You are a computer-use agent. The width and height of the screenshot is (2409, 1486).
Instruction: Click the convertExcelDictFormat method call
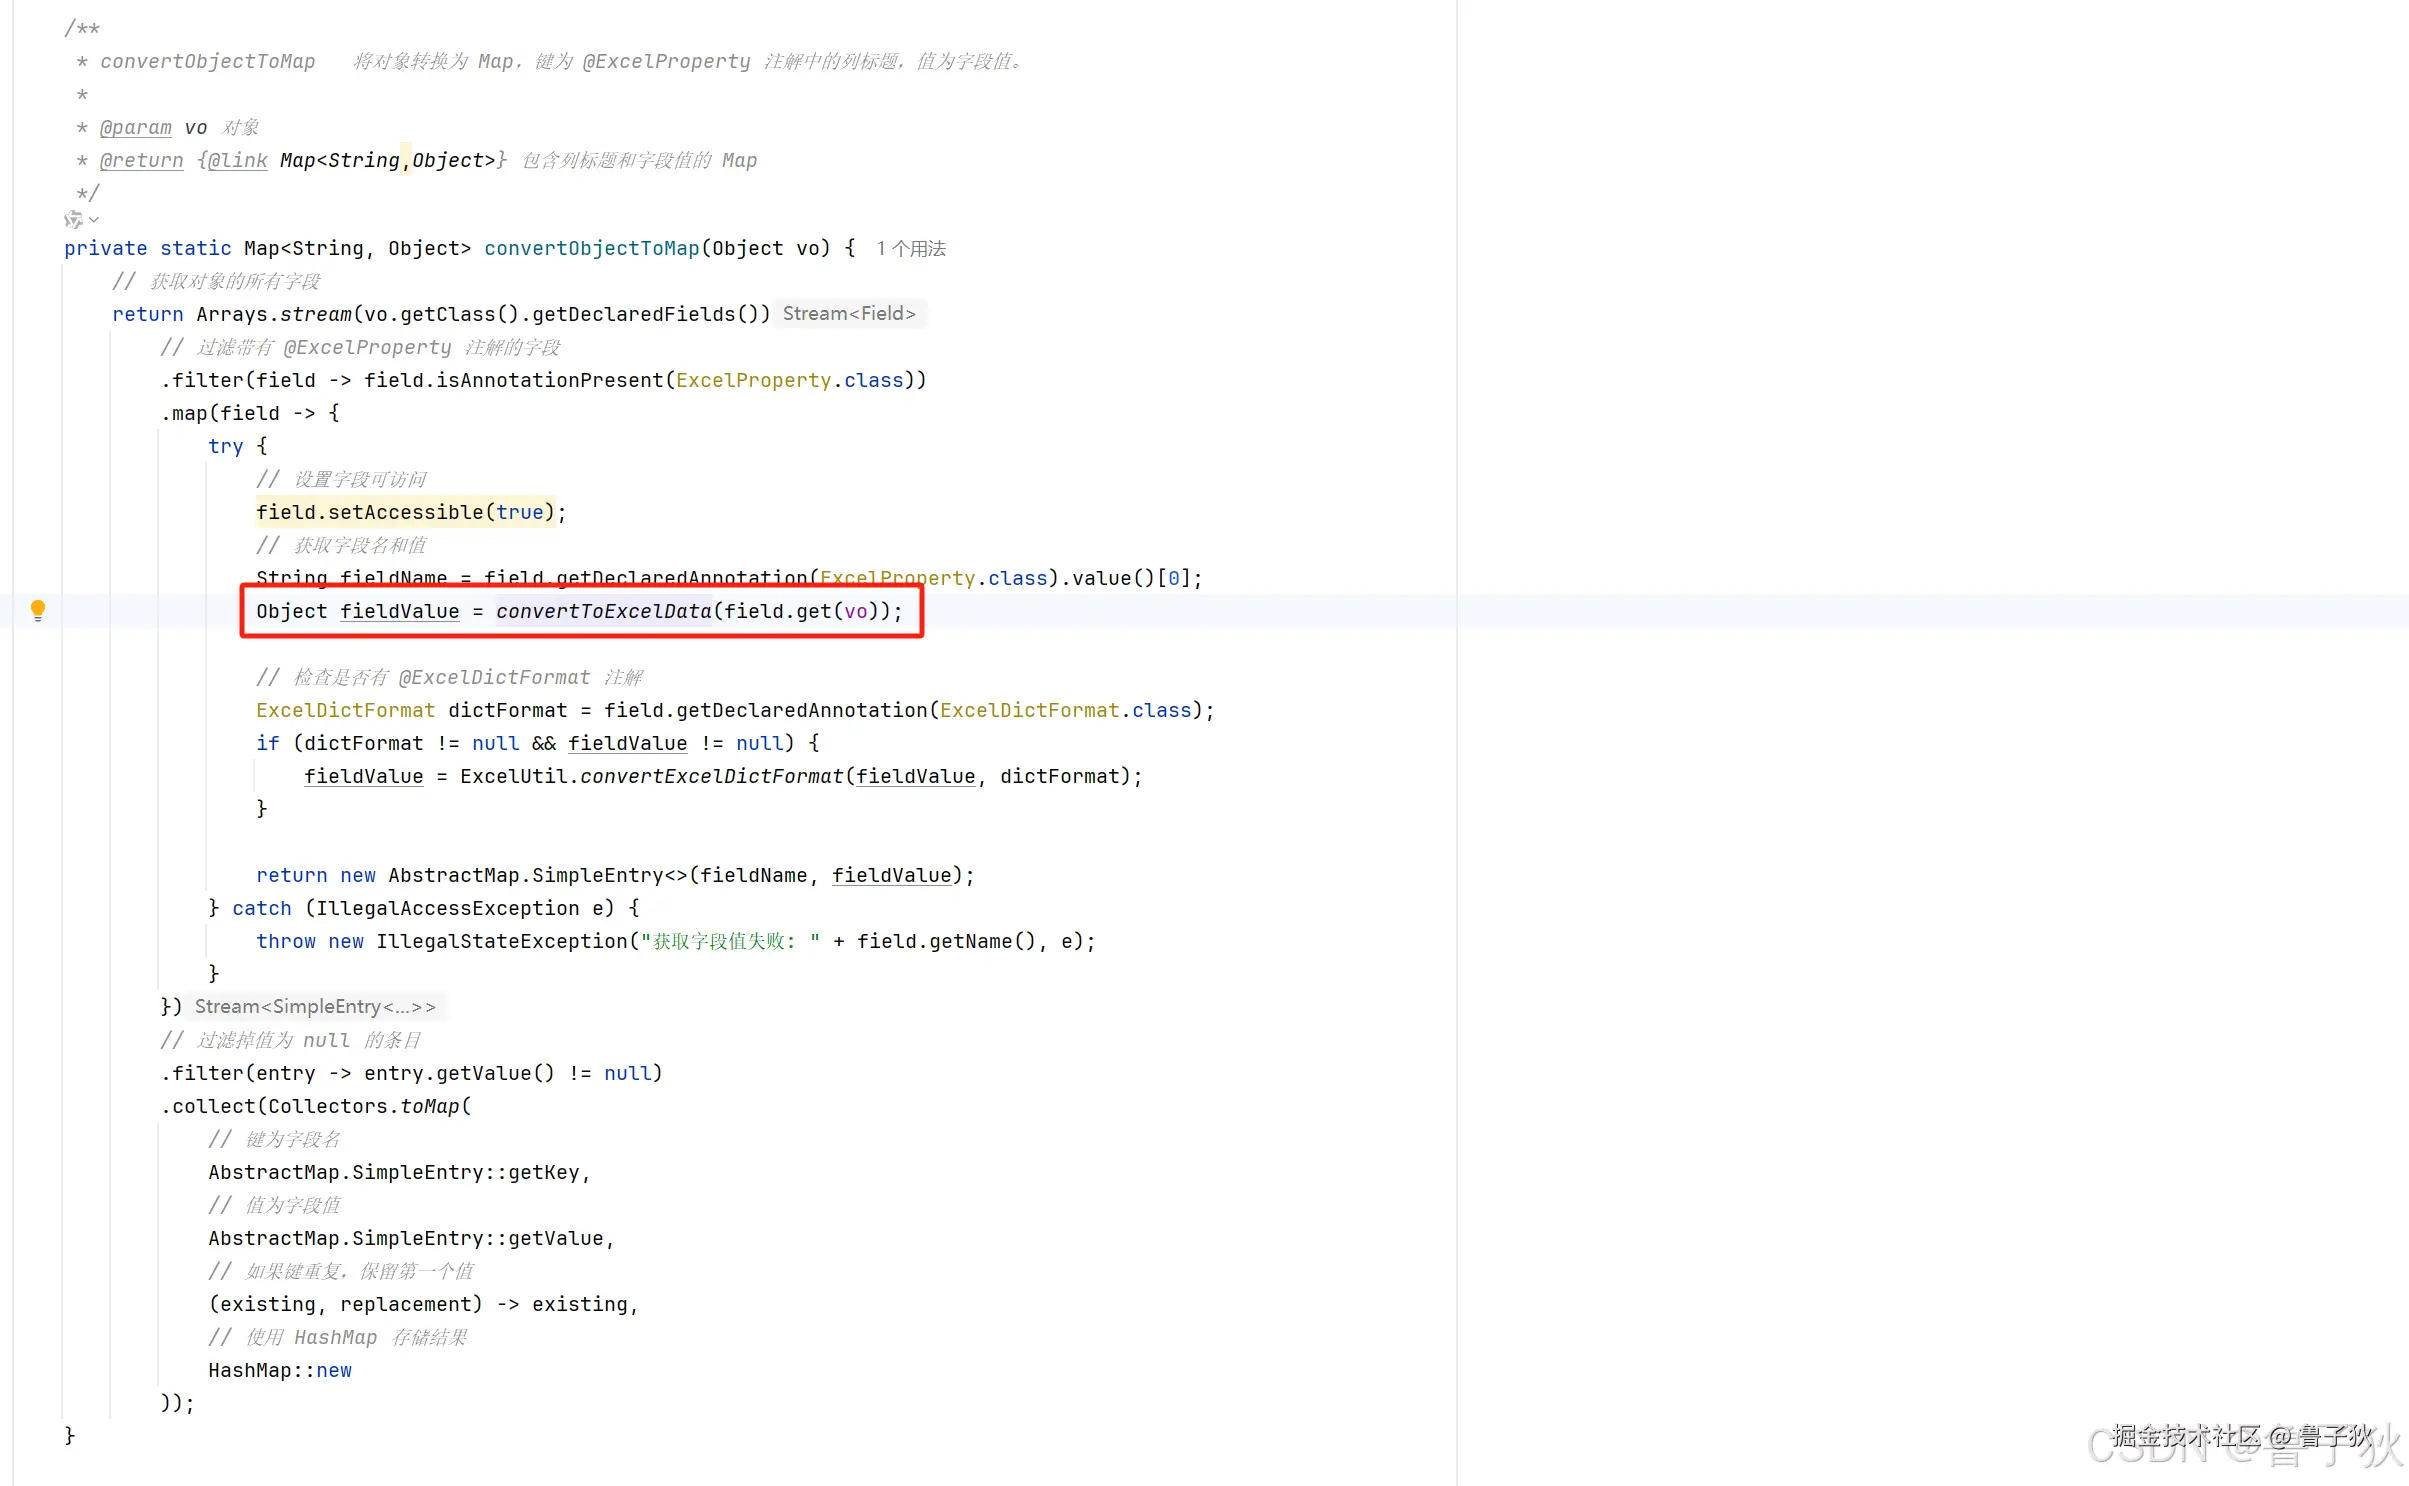[711, 776]
